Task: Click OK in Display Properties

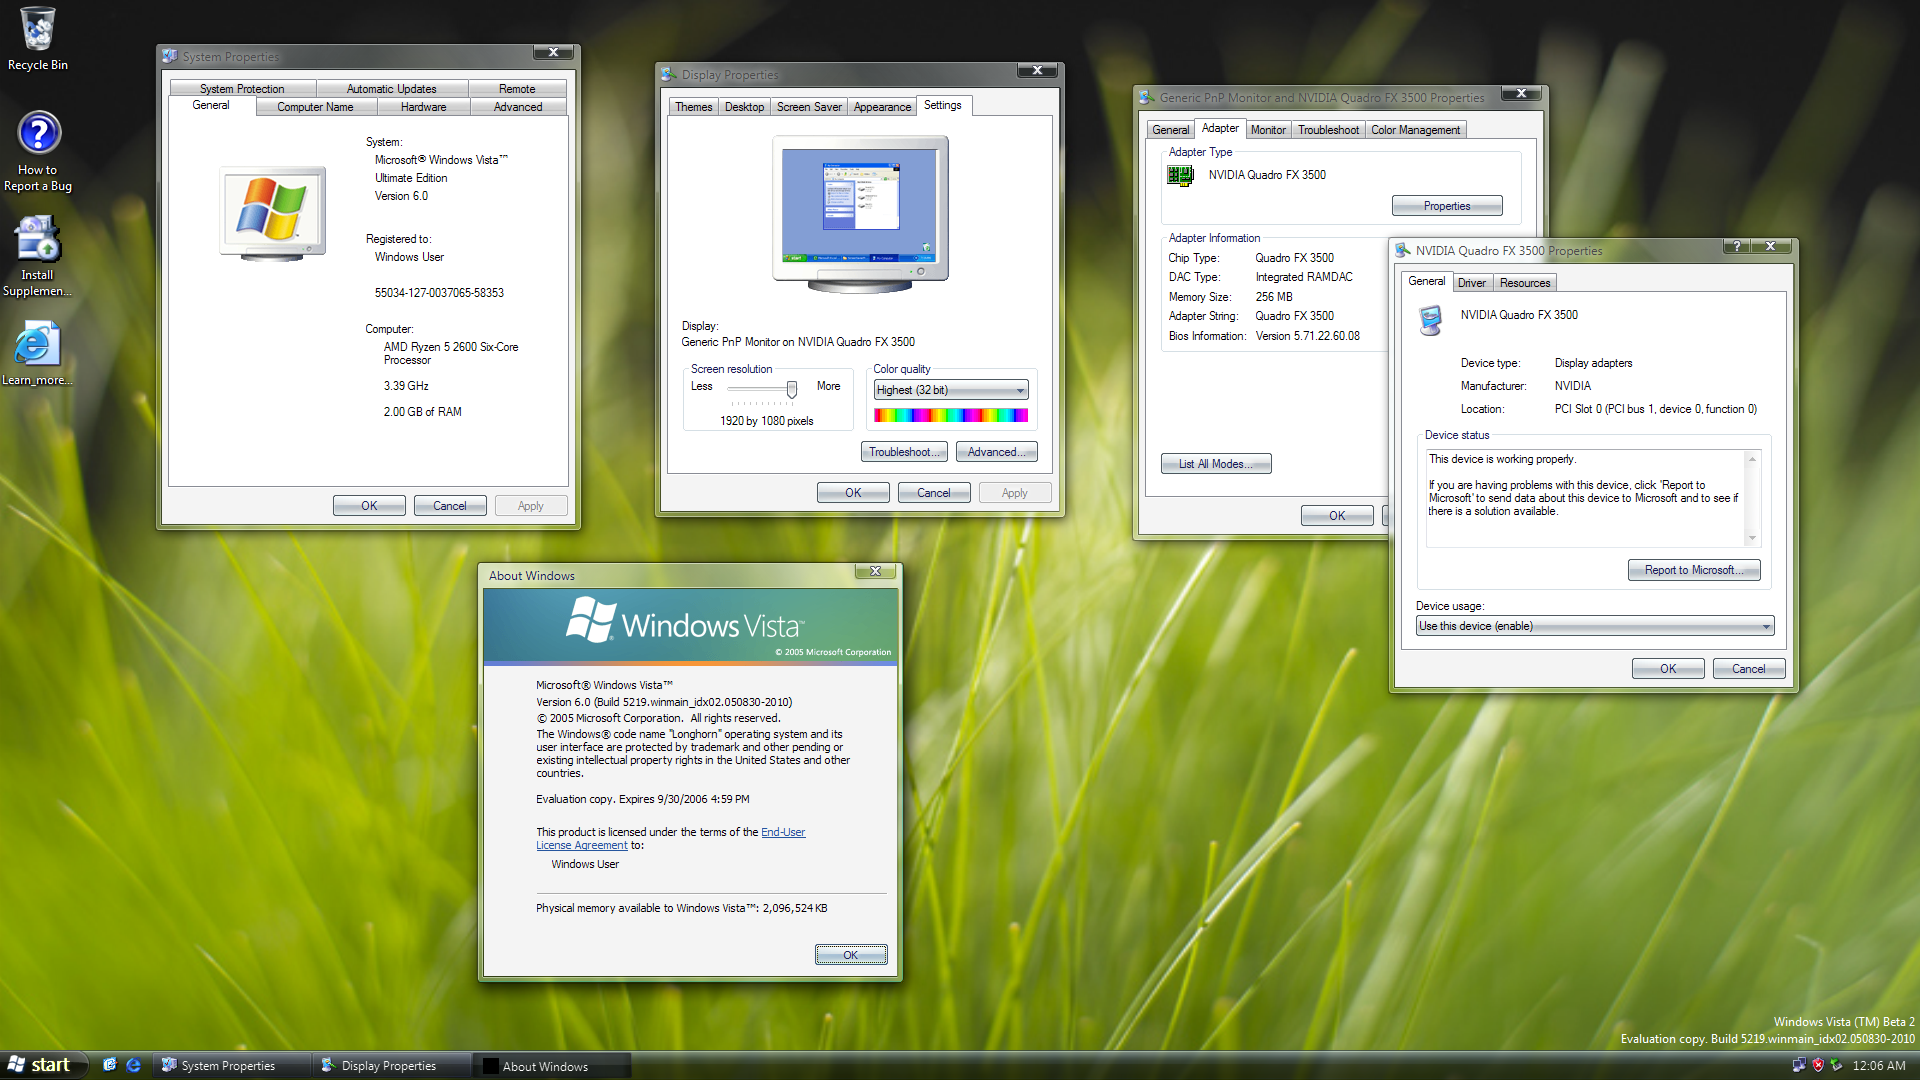Action: (x=853, y=493)
